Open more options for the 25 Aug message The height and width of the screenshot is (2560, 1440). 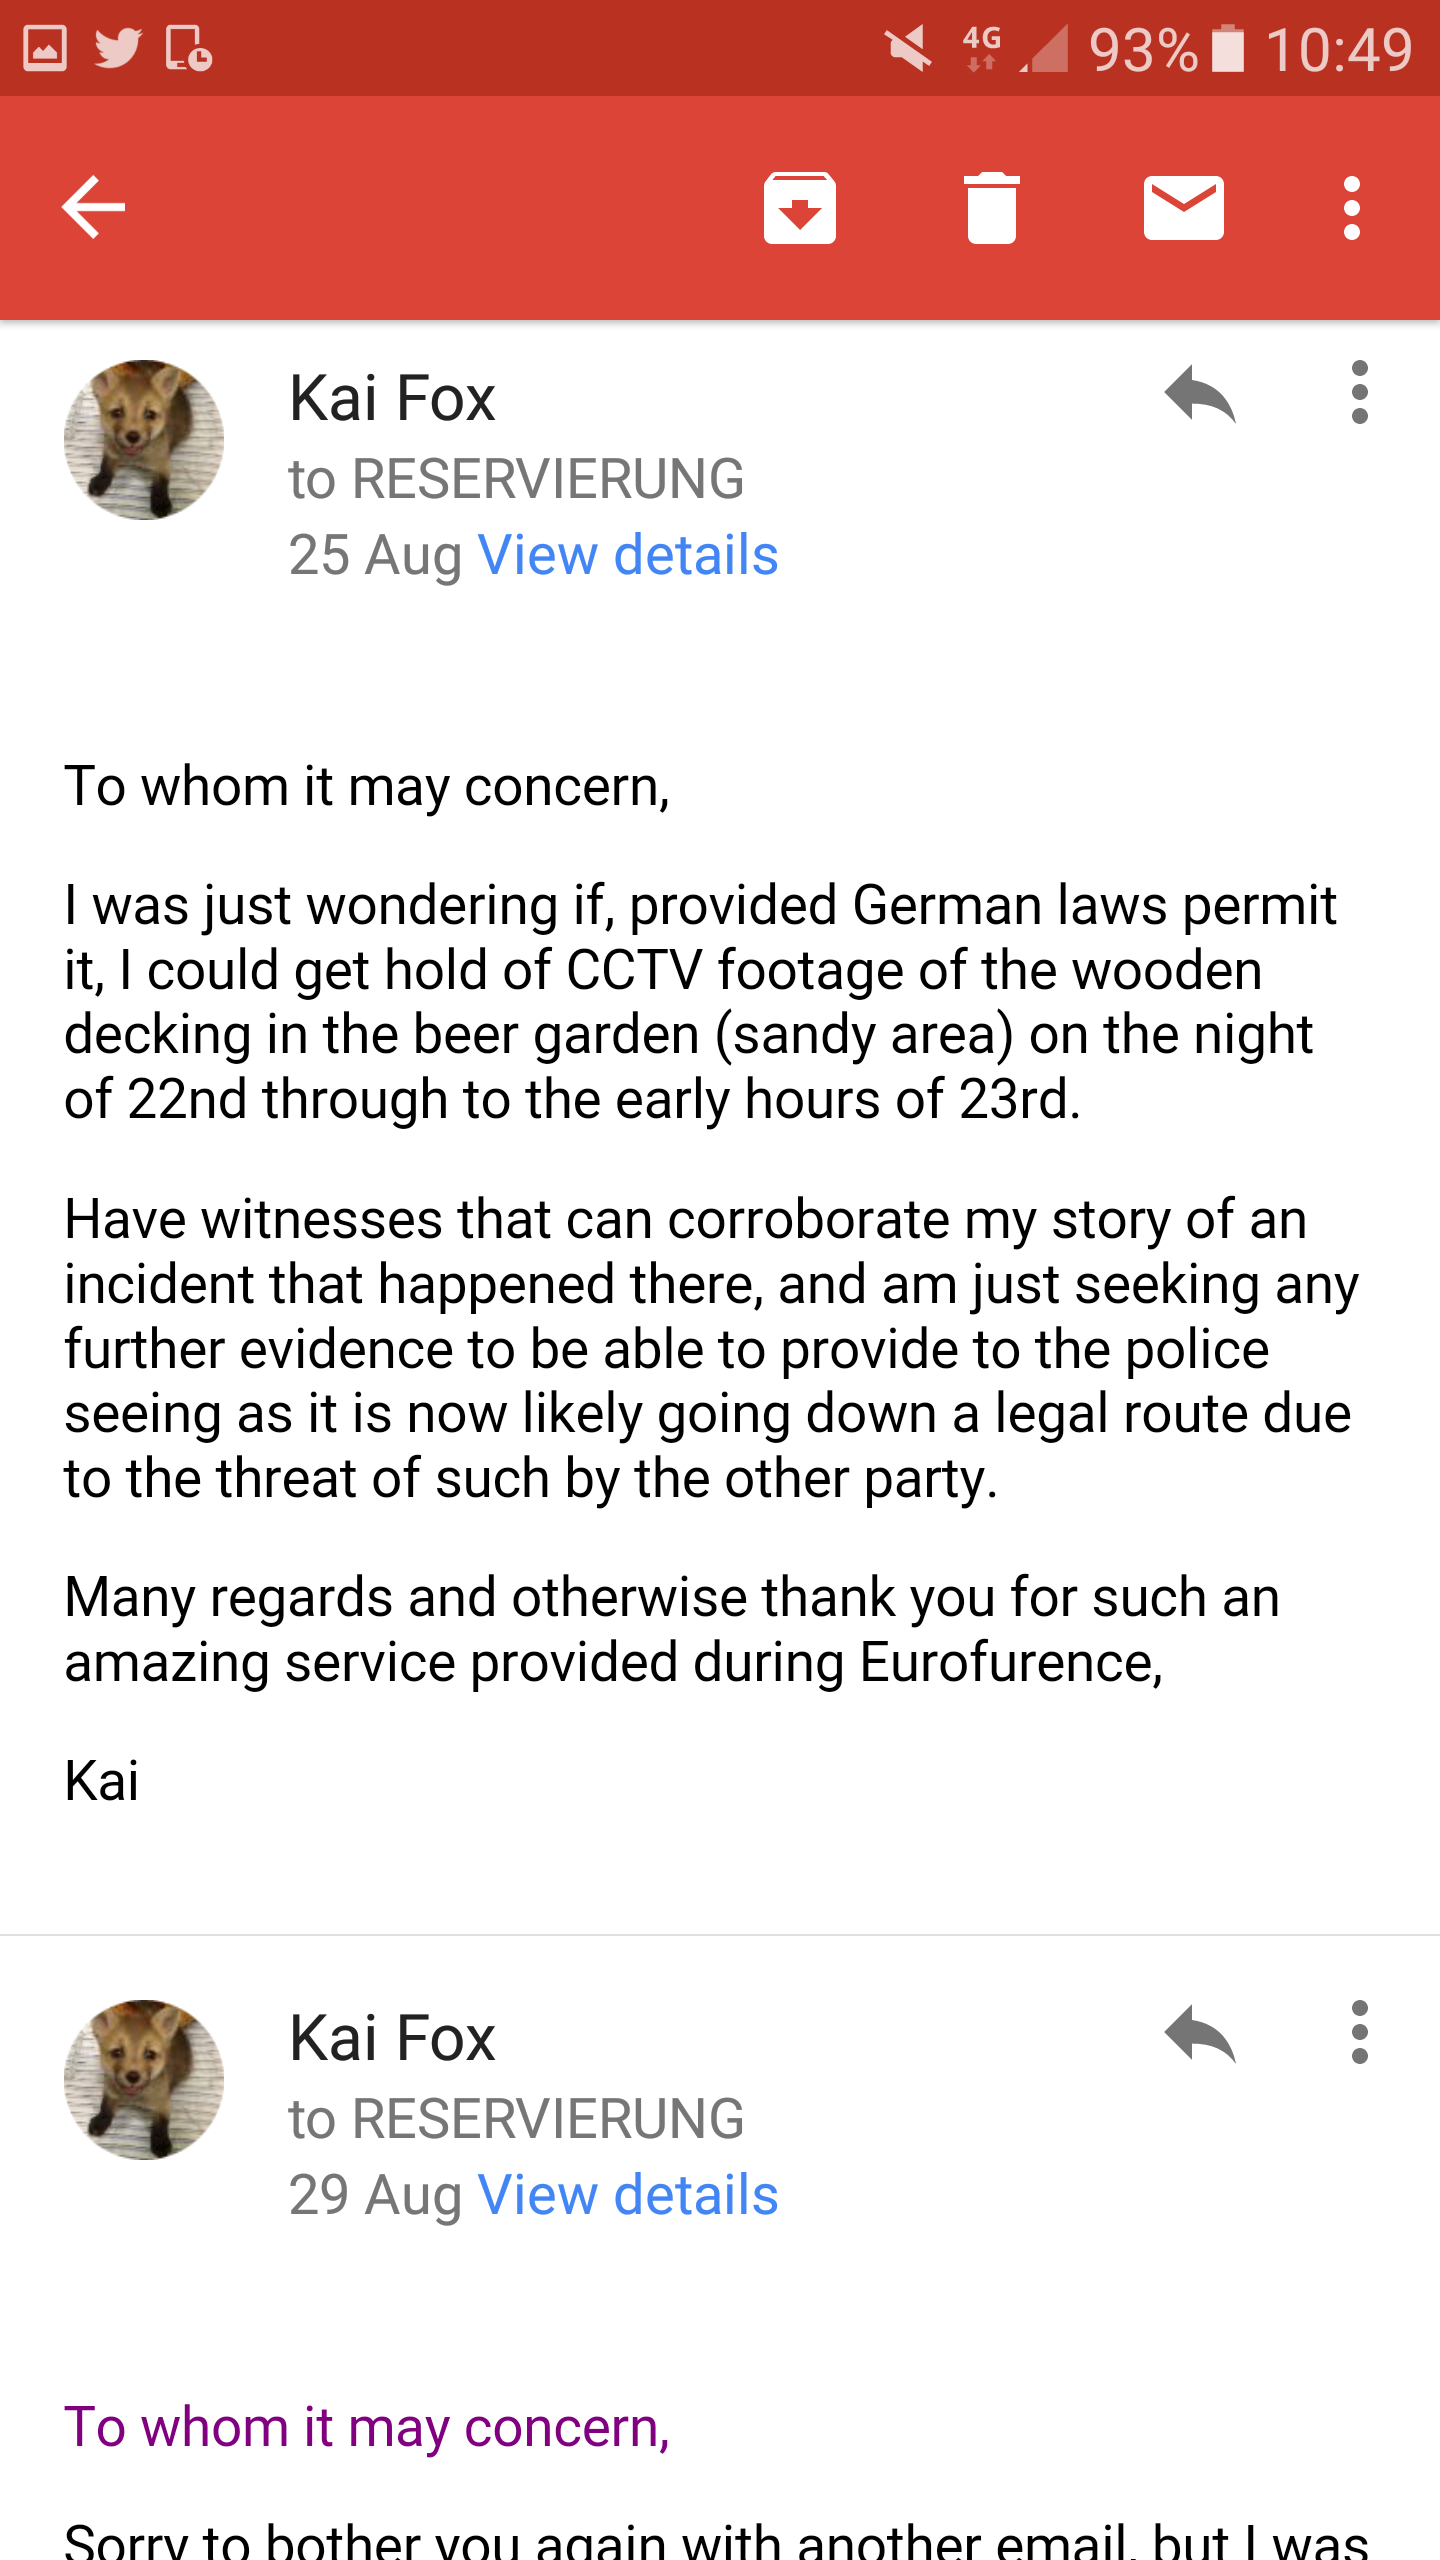[1359, 392]
